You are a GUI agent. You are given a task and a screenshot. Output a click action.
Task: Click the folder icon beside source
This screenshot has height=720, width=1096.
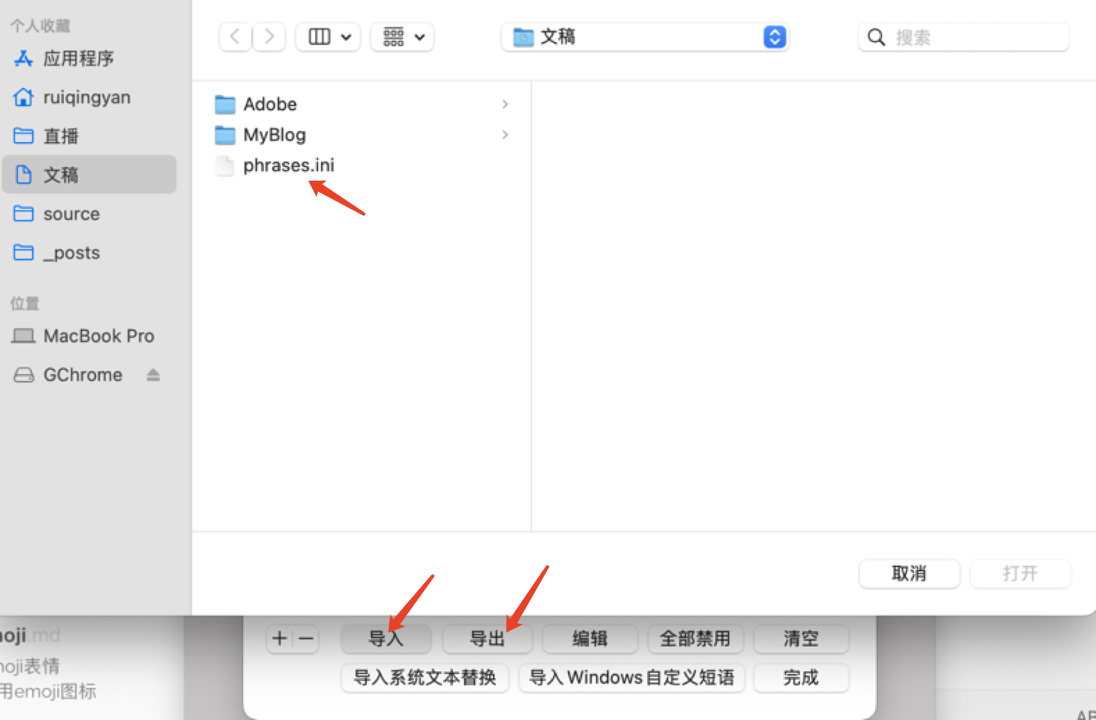click(23, 213)
